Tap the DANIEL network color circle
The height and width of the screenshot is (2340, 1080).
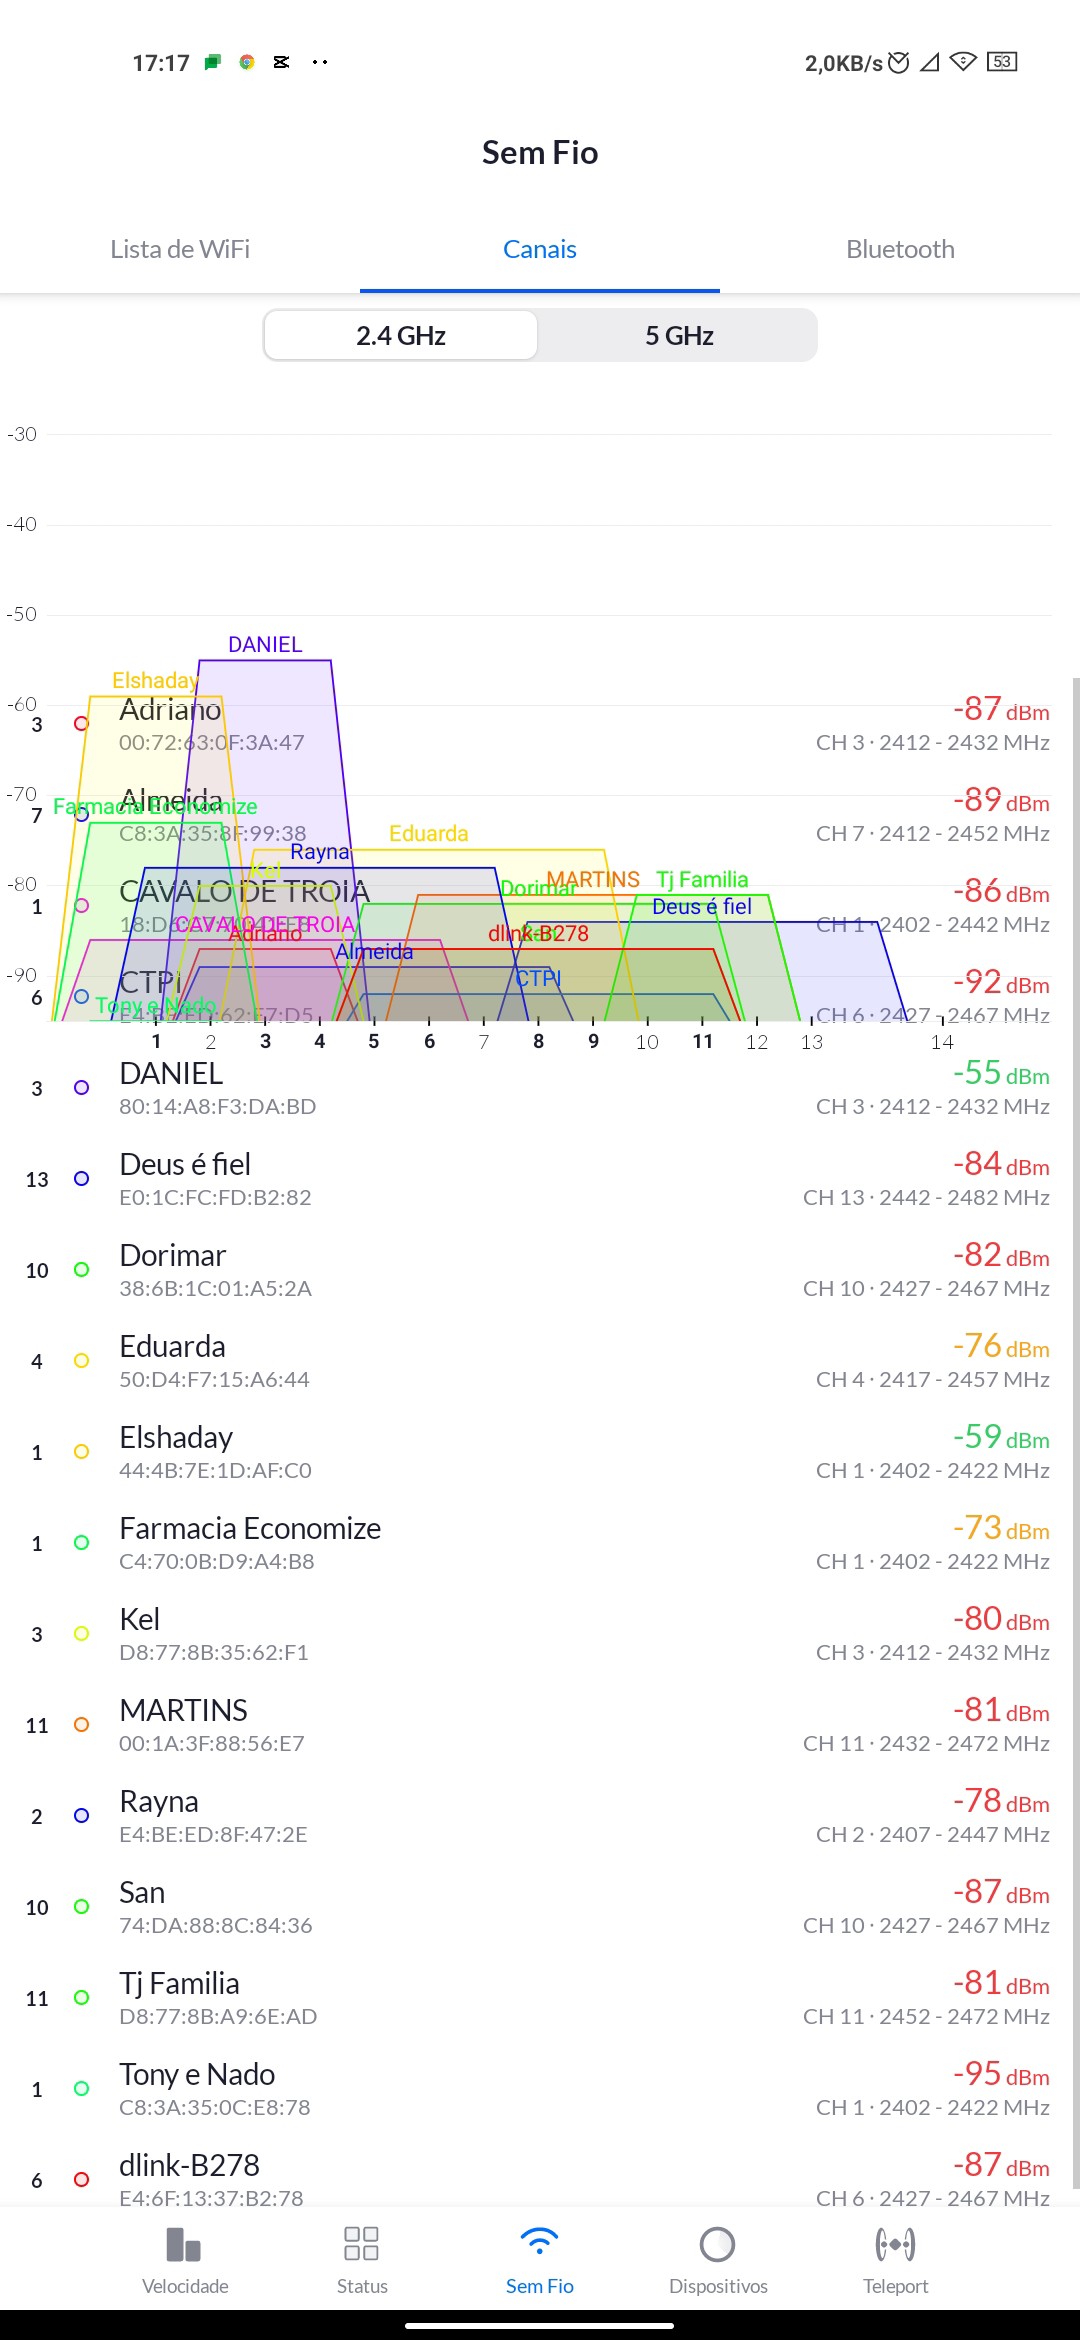click(x=82, y=1088)
